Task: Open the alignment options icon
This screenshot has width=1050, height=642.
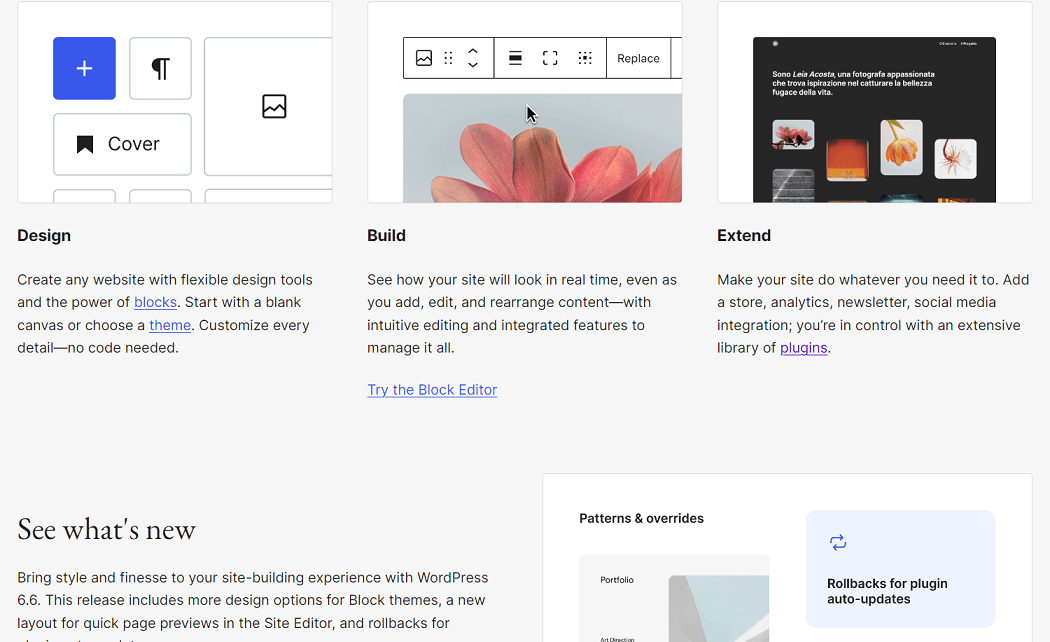Action: point(514,58)
